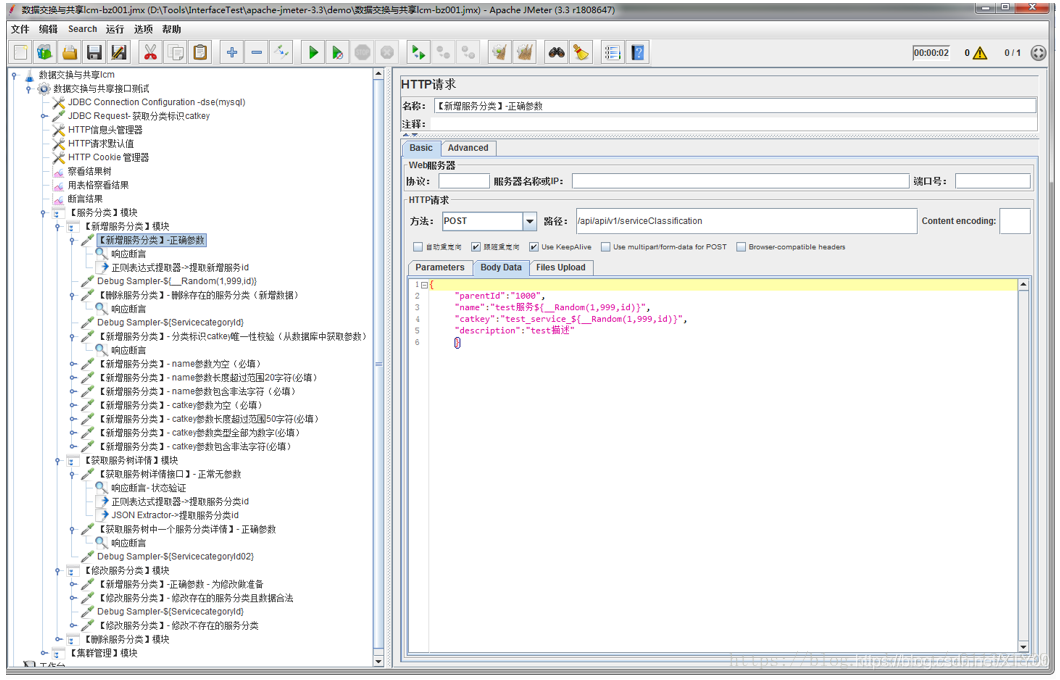Viewport: 1060px width, 680px height.
Task: Click the Cut scissors icon
Action: [x=150, y=52]
